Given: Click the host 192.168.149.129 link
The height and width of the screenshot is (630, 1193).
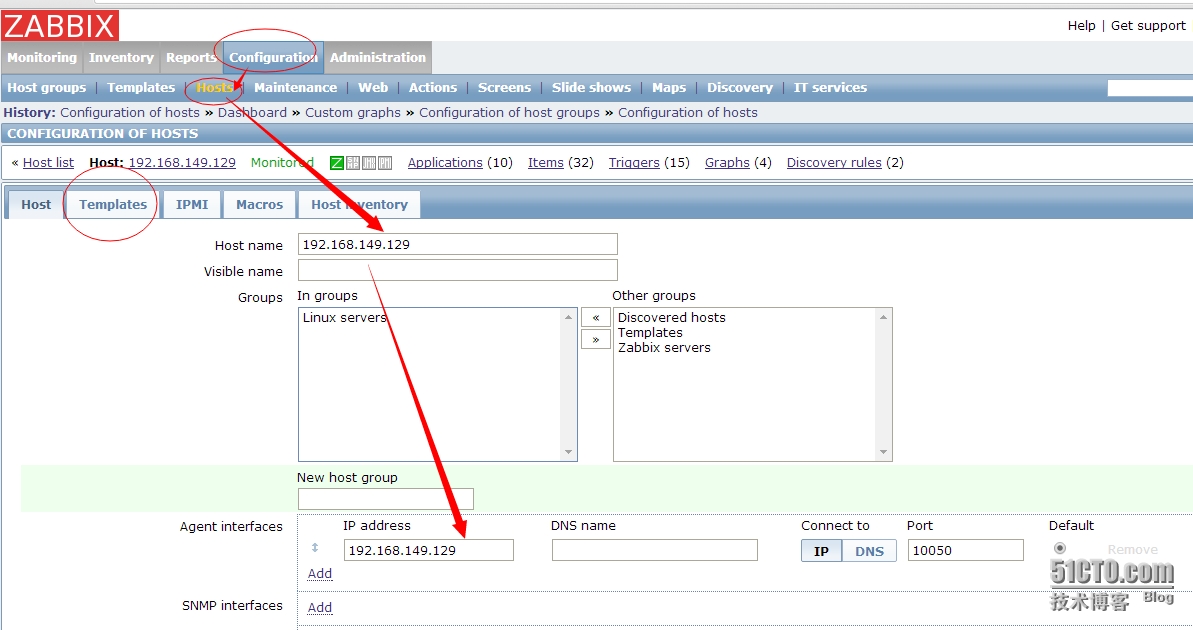Looking at the screenshot, I should tap(182, 163).
